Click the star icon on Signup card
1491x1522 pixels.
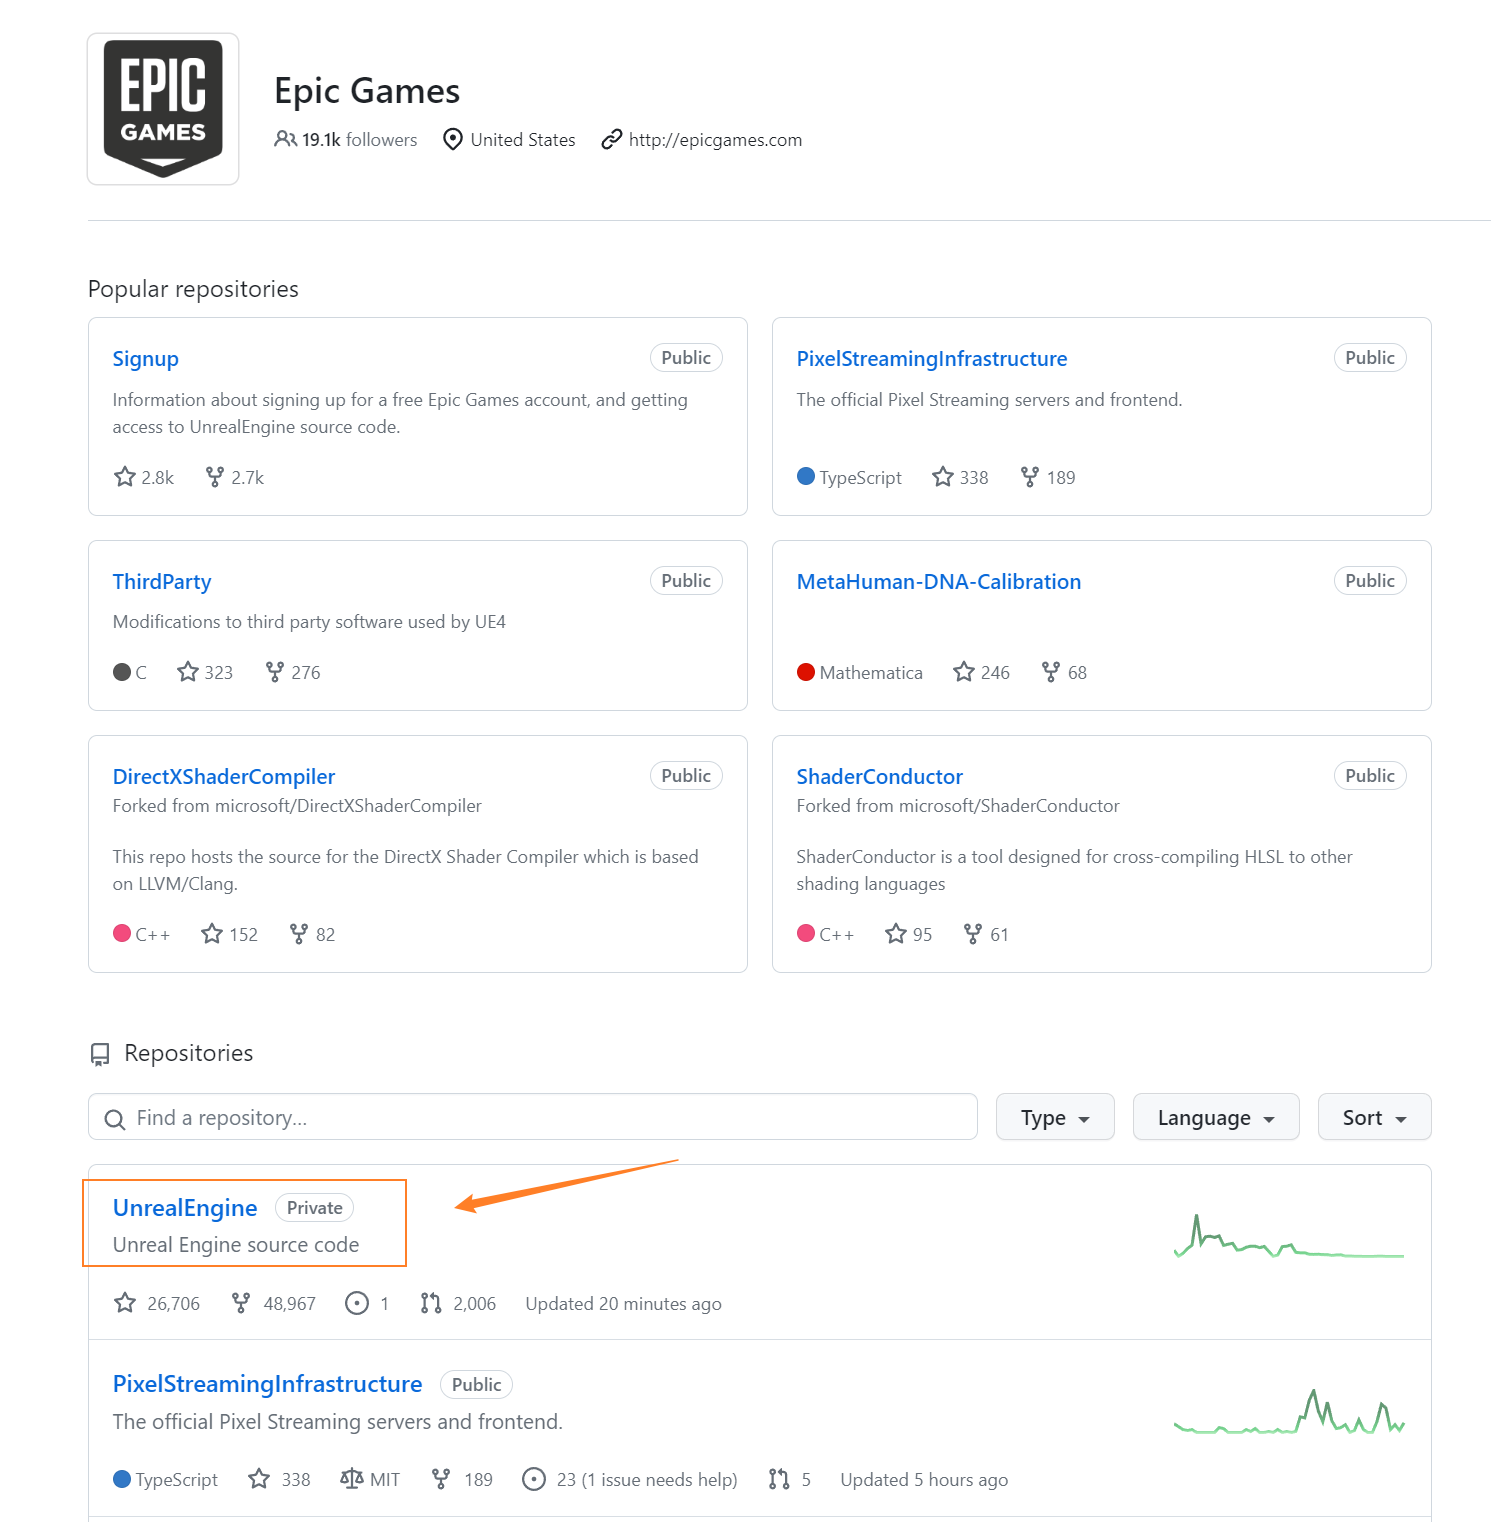point(125,477)
